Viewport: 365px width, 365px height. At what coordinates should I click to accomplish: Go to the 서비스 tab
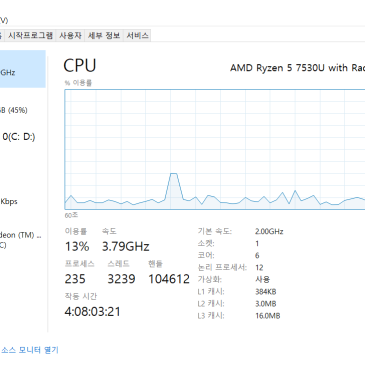(137, 35)
